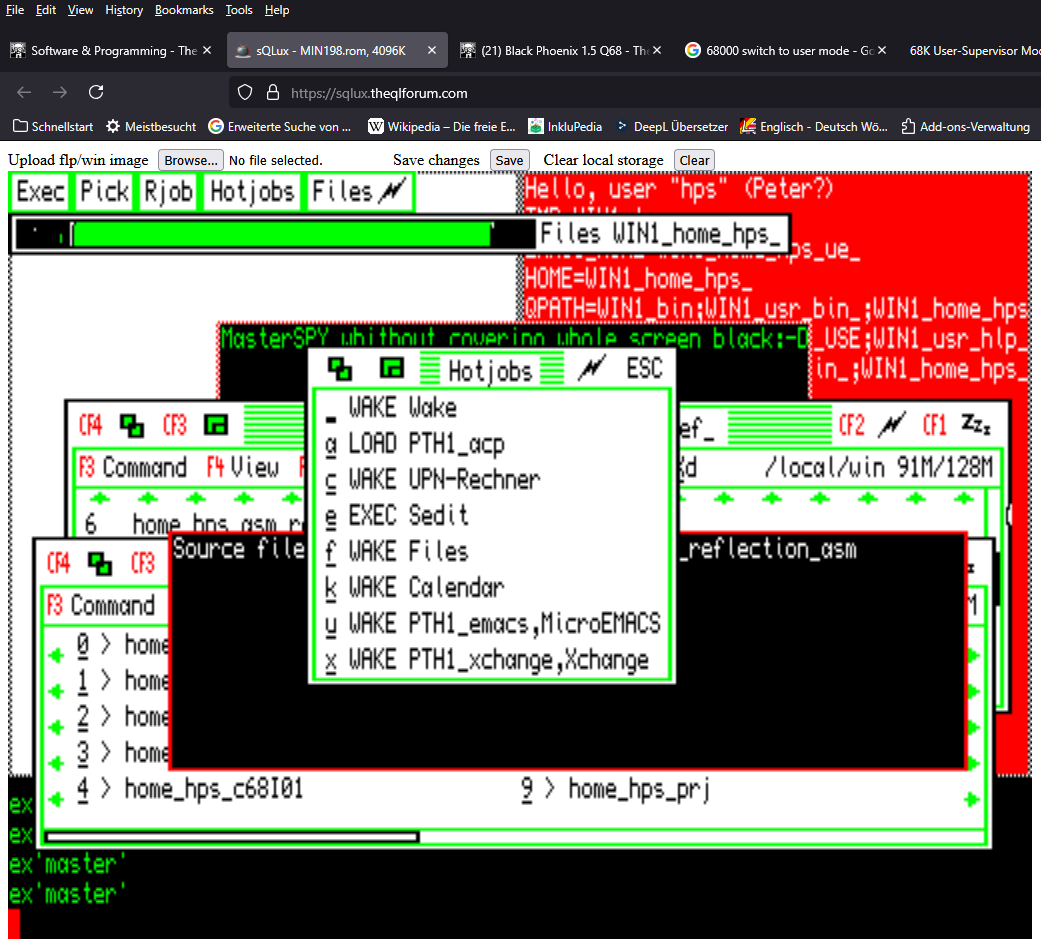Click green scroll arrow right of home_hps_prj row

[x=972, y=799]
